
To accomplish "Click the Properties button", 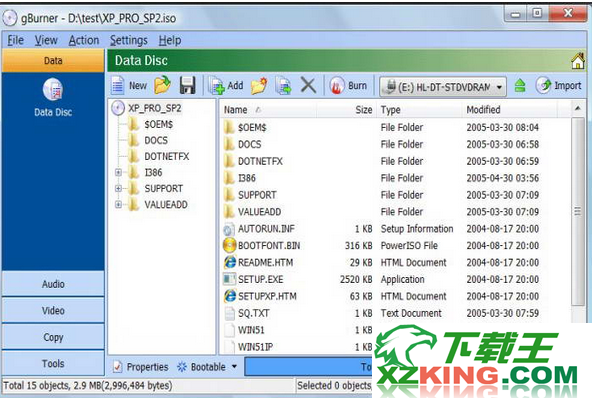I will point(141,367).
